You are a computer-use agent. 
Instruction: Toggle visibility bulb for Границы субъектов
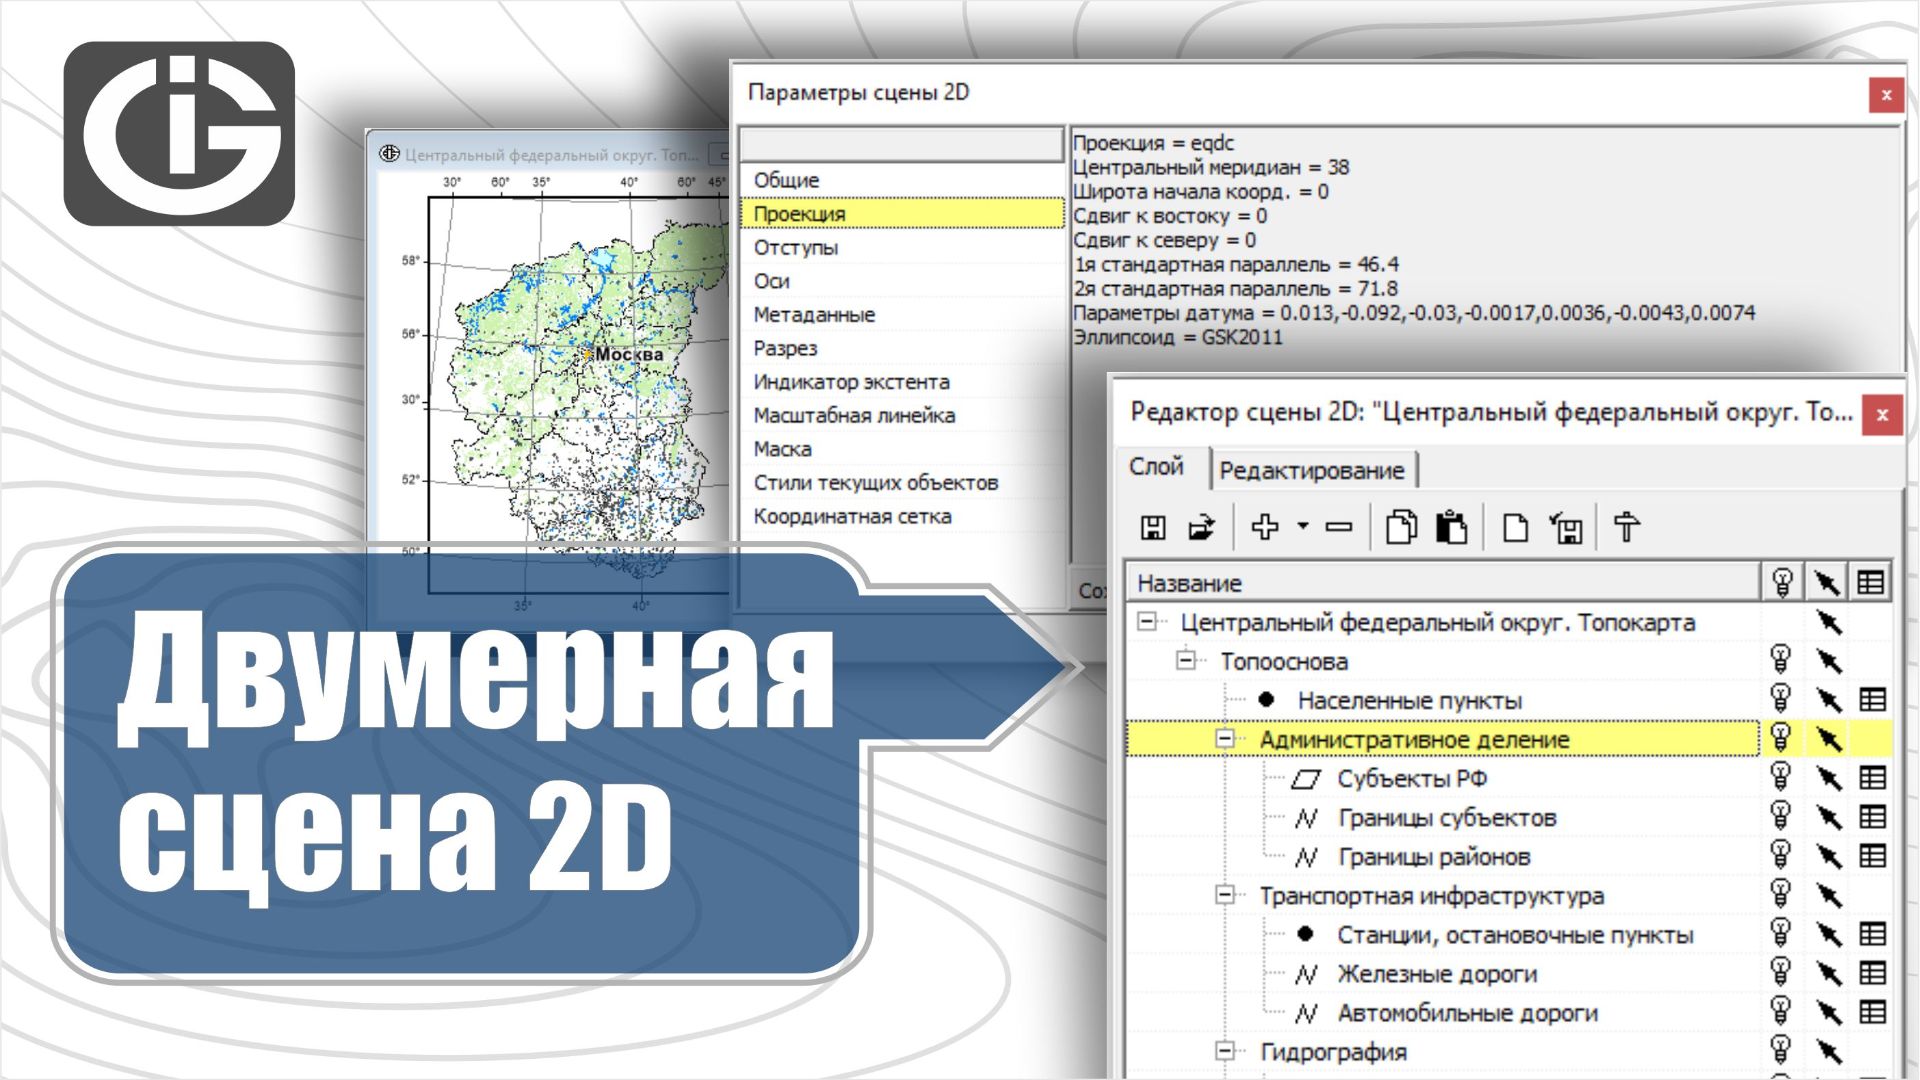pos(1781,816)
